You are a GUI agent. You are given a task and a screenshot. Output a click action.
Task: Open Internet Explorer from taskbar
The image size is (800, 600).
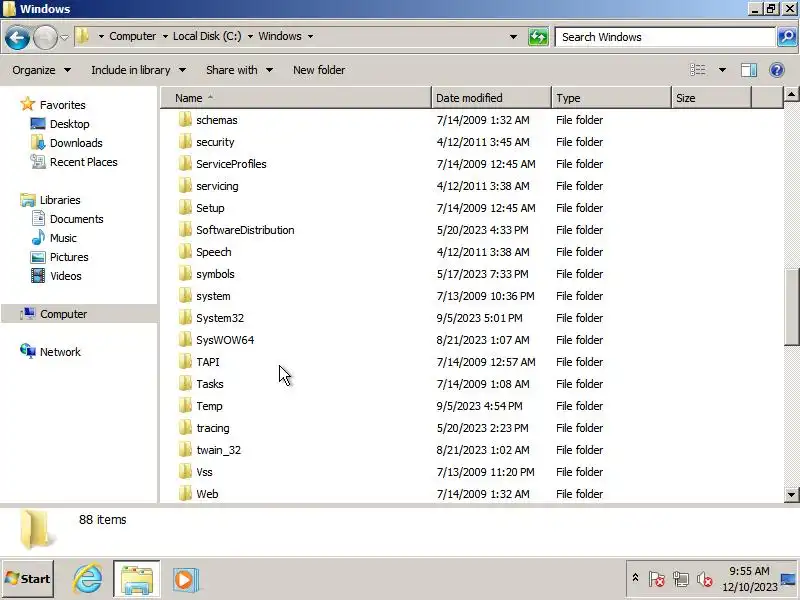coord(87,579)
